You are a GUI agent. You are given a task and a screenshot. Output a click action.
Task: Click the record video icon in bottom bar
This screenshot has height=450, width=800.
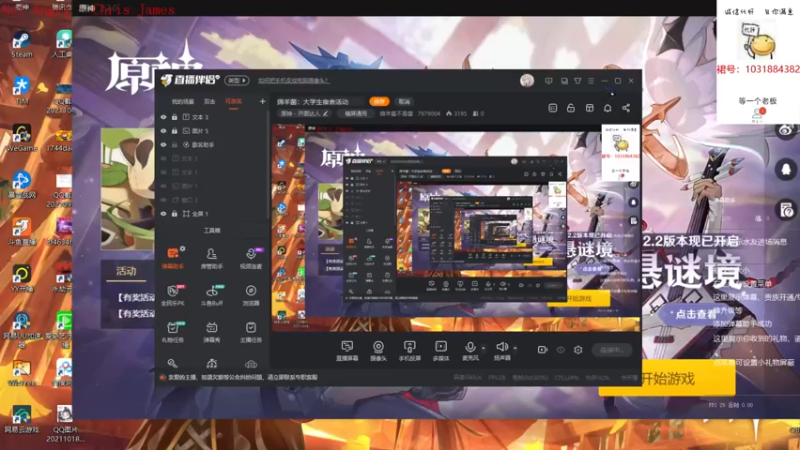[542, 349]
